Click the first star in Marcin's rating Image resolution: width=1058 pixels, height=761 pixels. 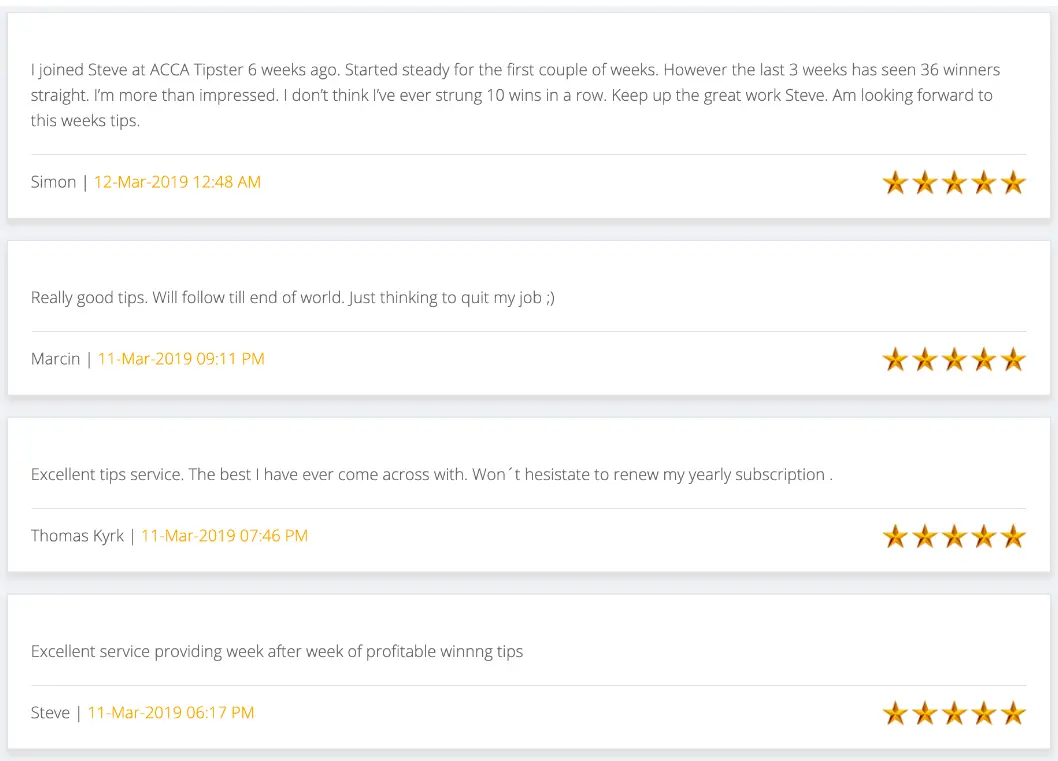(895, 359)
